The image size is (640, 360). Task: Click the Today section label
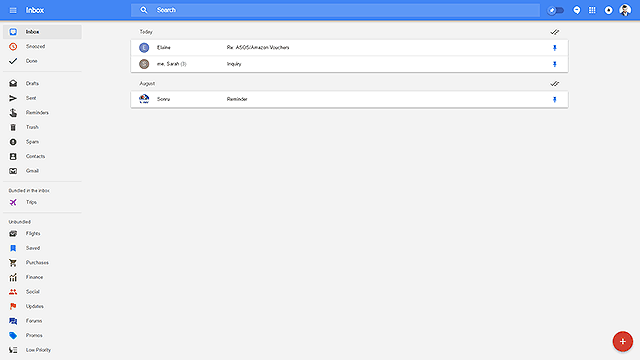click(x=146, y=32)
